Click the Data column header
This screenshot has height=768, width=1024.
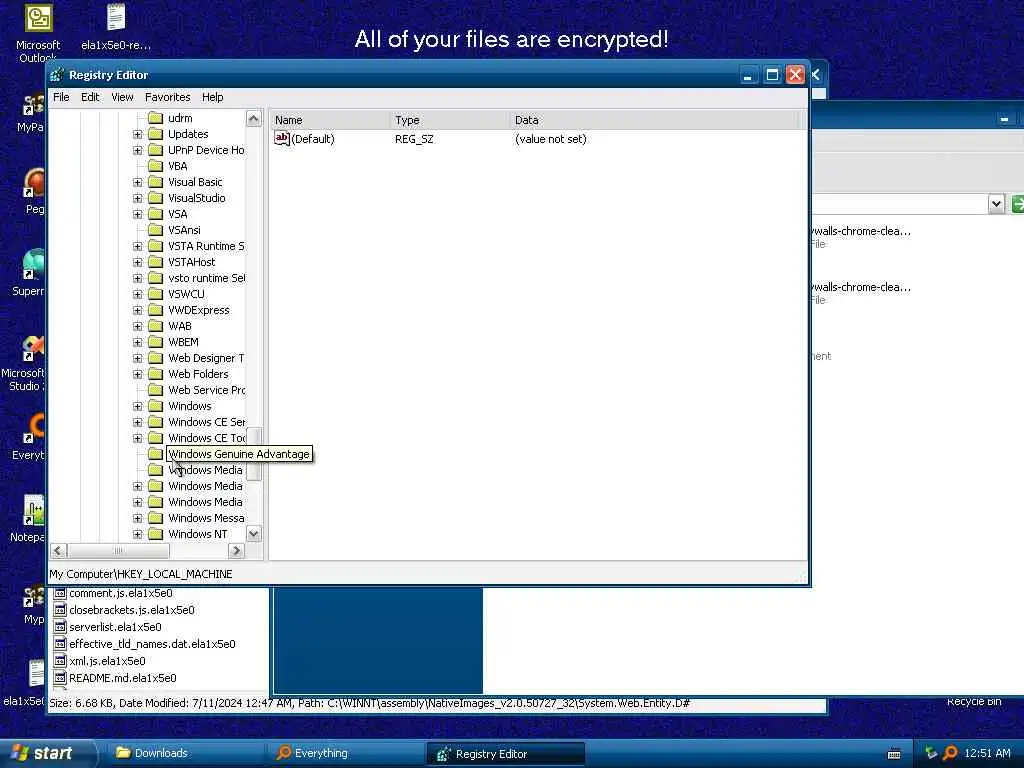click(653, 120)
